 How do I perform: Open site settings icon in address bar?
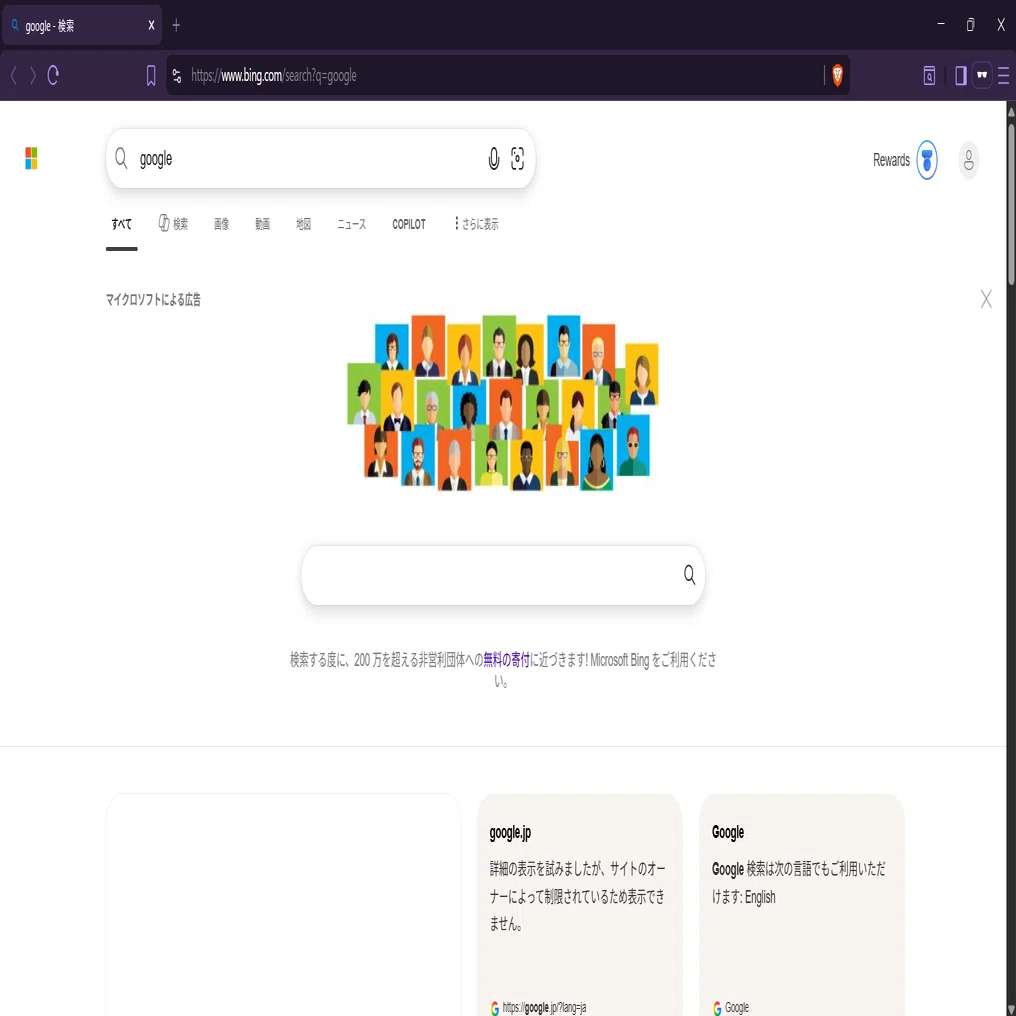(x=177, y=76)
